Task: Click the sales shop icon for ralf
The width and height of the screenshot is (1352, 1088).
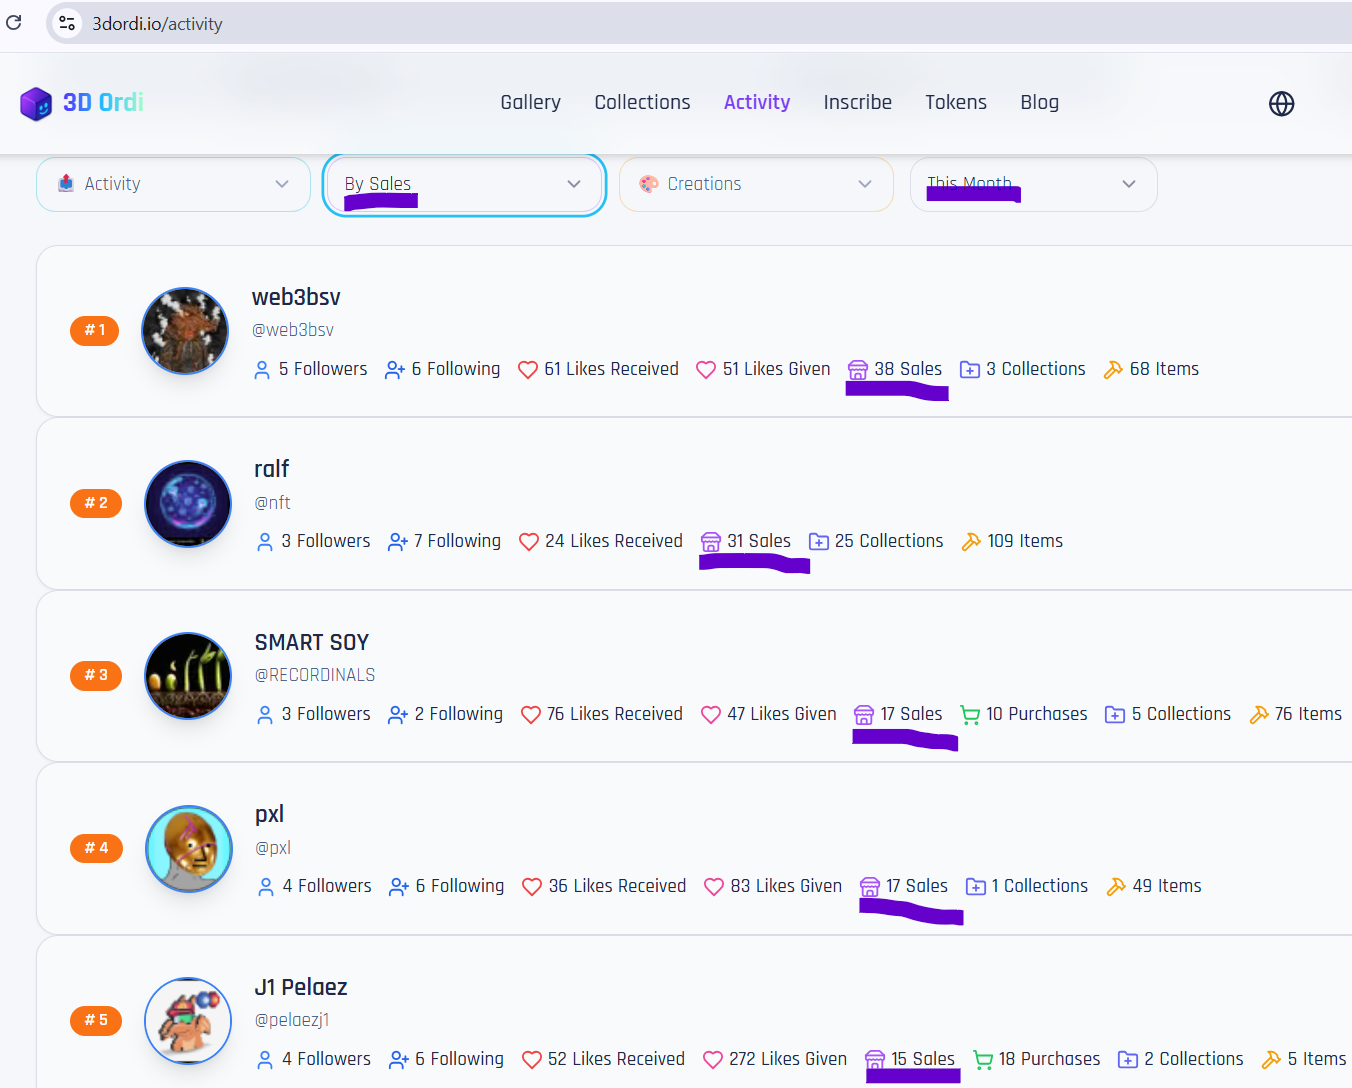Action: pos(711,542)
